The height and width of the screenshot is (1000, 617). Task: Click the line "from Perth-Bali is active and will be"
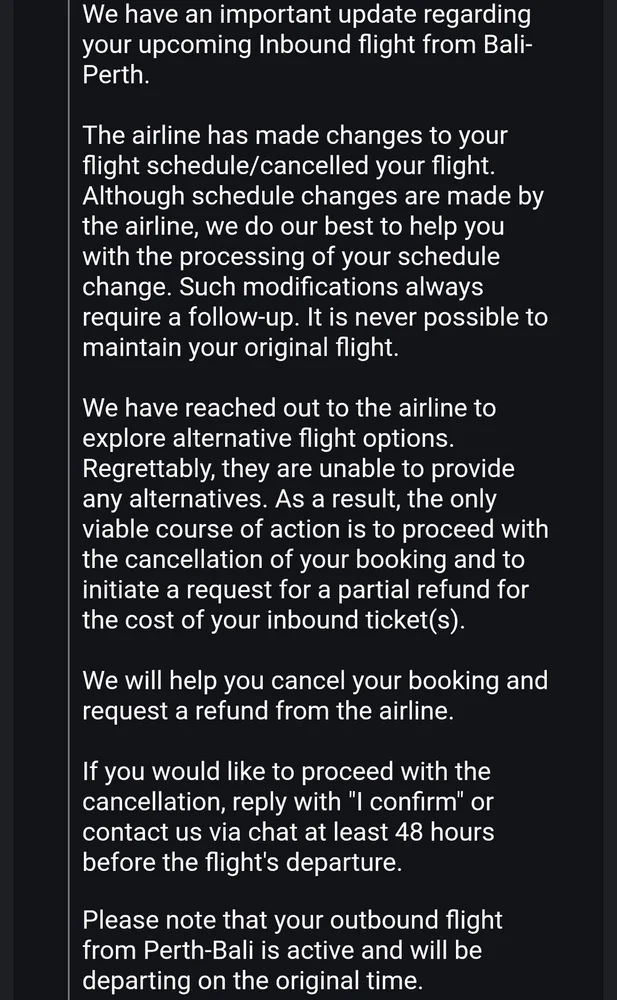(282, 950)
